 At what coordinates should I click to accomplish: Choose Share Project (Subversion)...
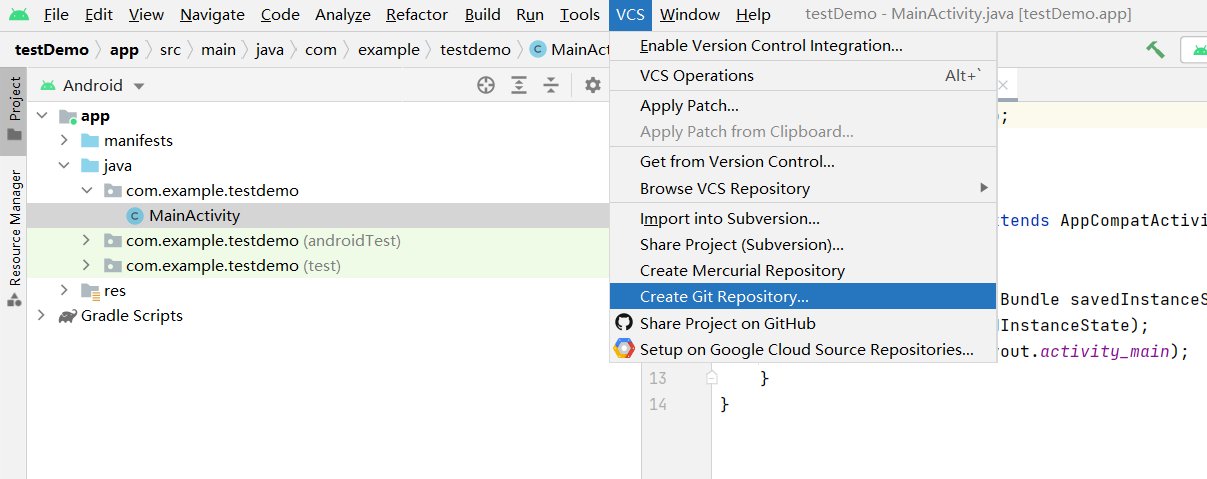click(803, 244)
